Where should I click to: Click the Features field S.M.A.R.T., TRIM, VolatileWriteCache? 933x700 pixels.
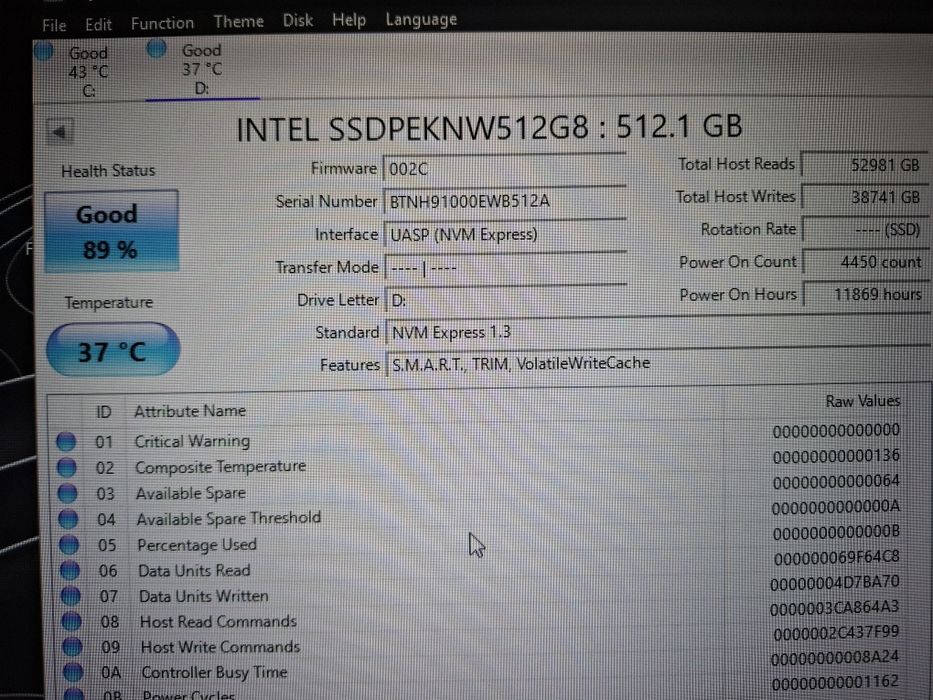click(x=658, y=363)
